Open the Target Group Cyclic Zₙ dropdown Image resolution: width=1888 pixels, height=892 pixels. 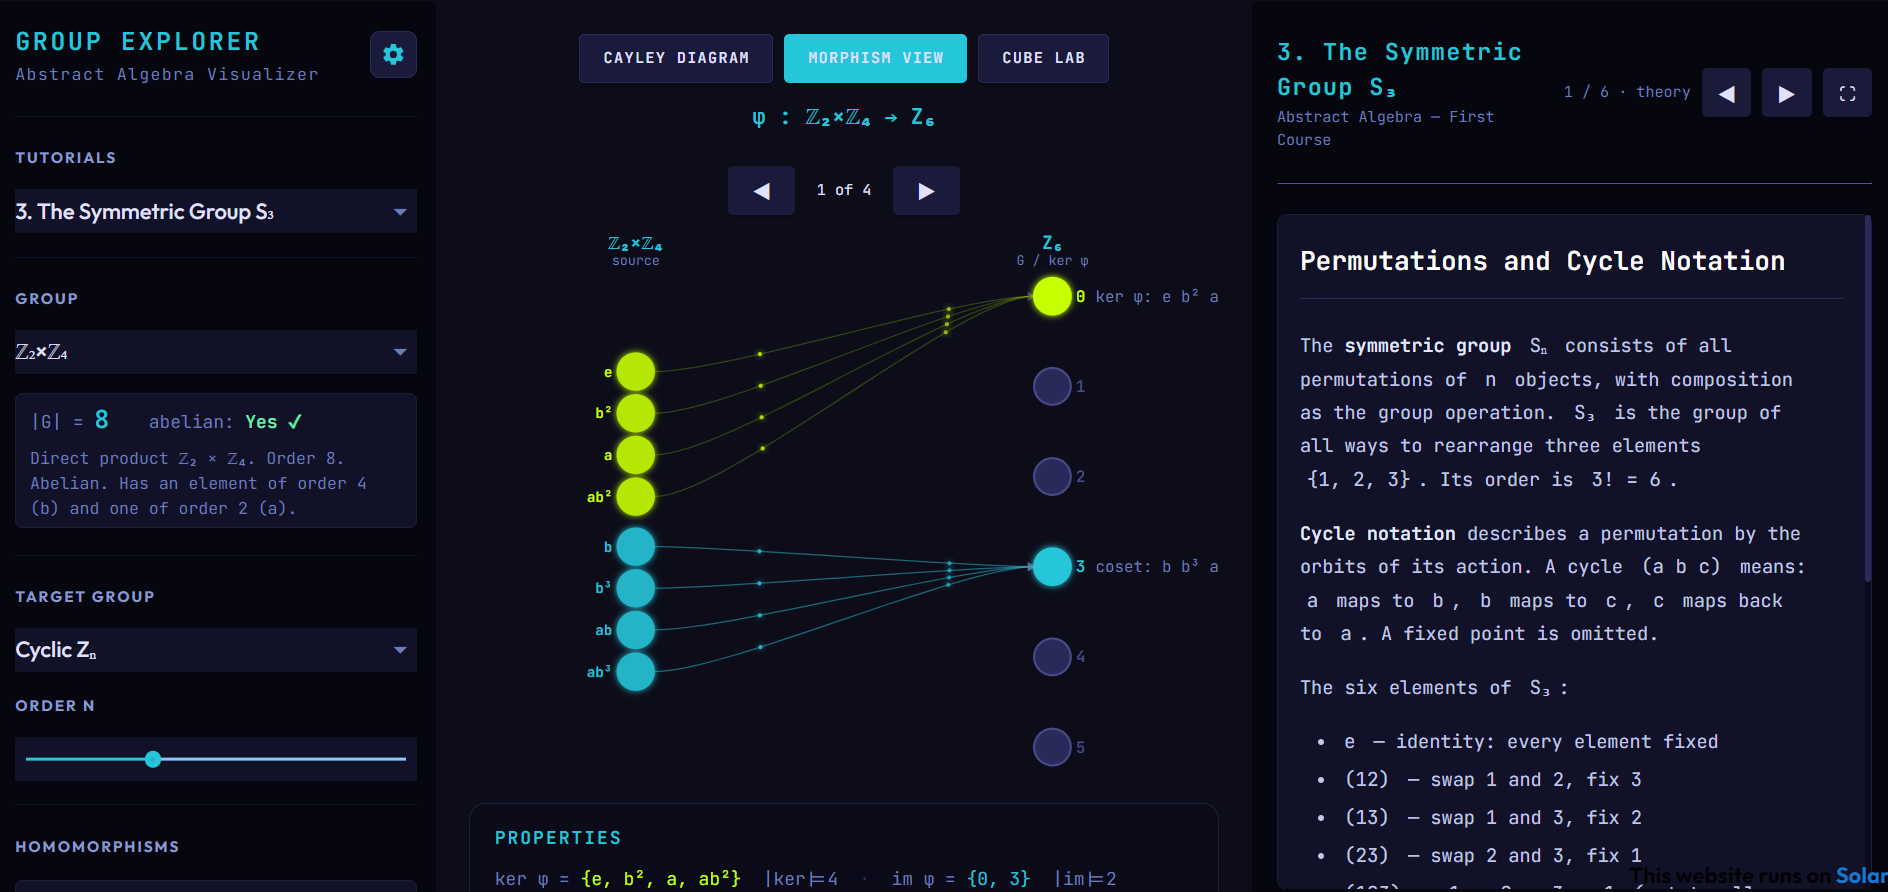(215, 650)
